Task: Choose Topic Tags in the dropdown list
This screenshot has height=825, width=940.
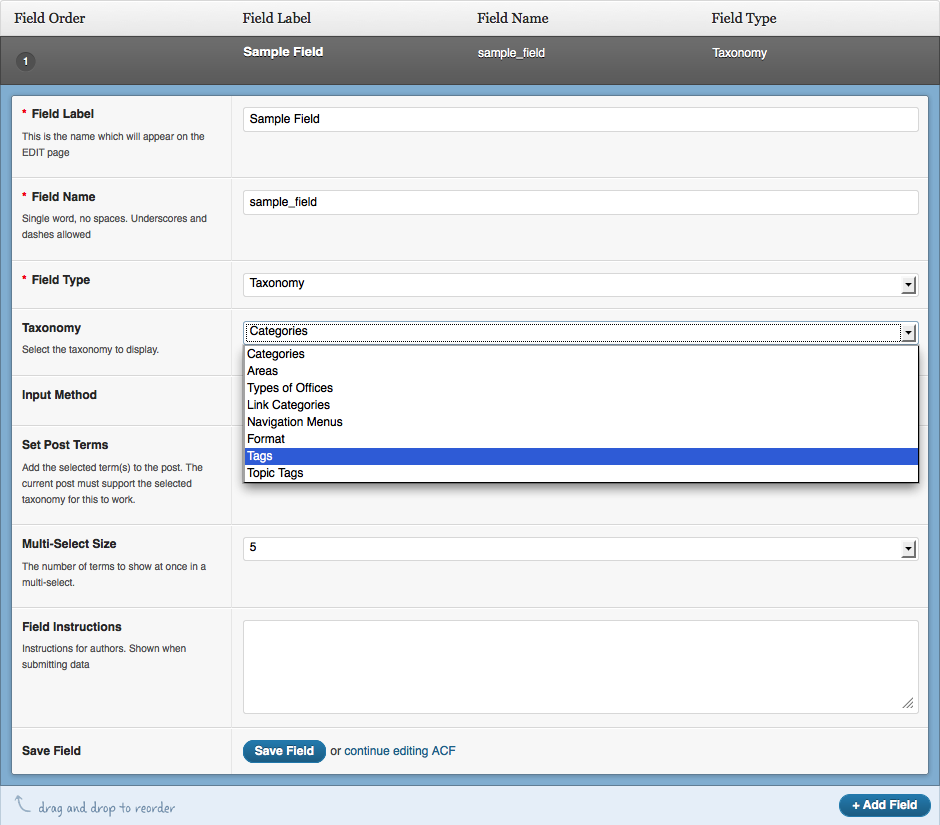Action: [580, 473]
